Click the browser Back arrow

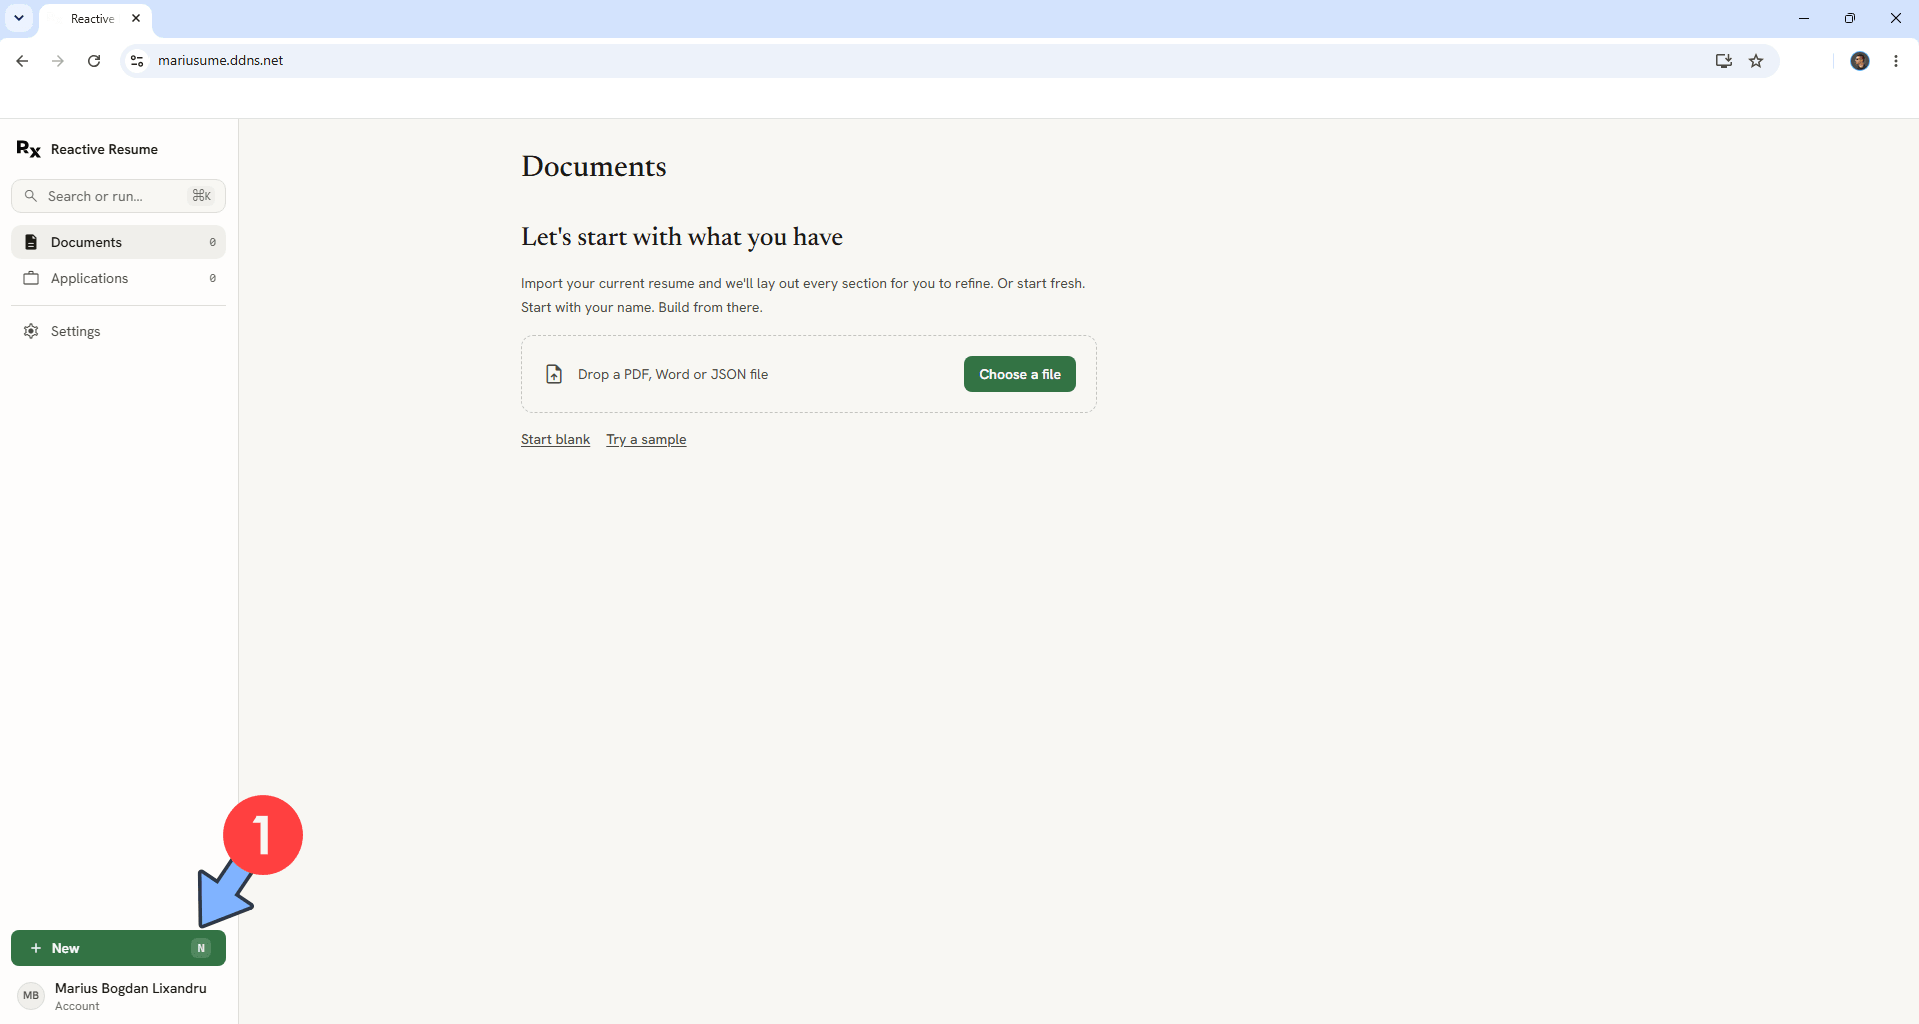[22, 61]
